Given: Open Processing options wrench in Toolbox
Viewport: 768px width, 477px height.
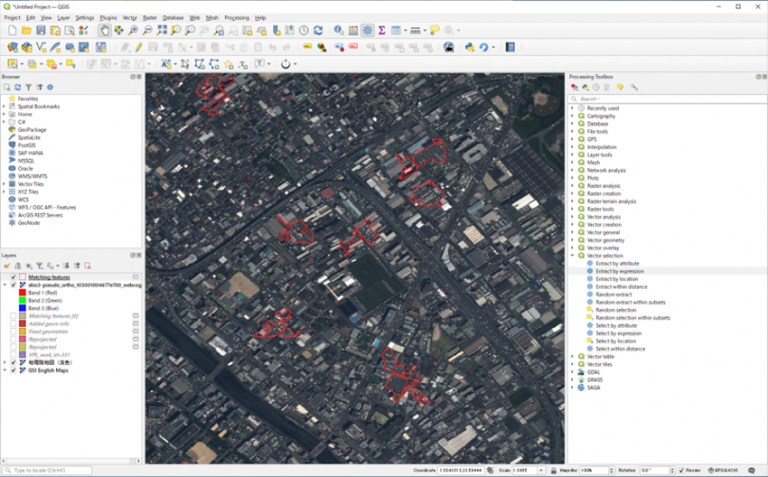Looking at the screenshot, I should tap(634, 87).
